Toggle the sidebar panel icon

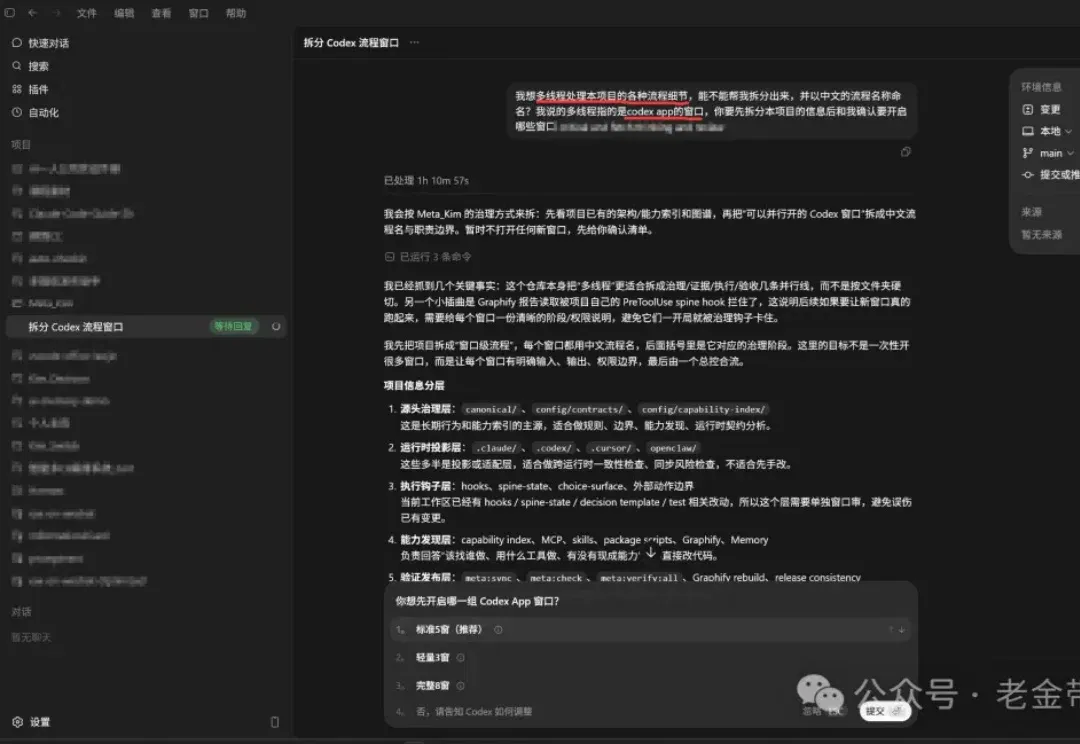(x=9, y=12)
